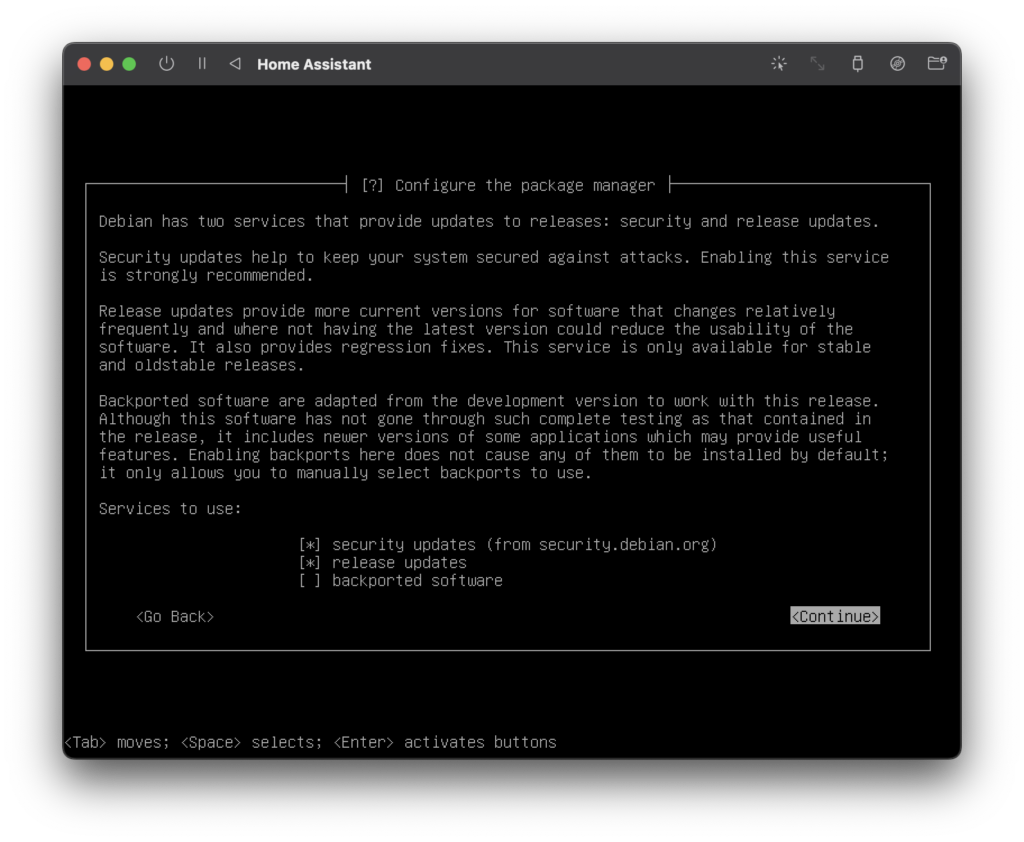This screenshot has width=1024, height=842.
Task: Click the Home Assistant window title
Action: click(x=314, y=64)
